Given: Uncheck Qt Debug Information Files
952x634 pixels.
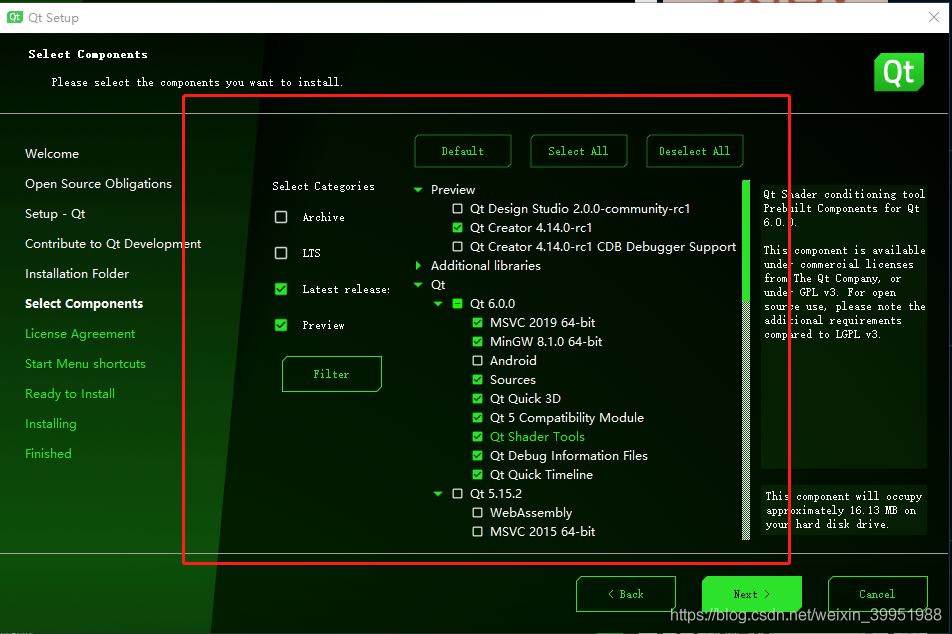Looking at the screenshot, I should pos(478,455).
